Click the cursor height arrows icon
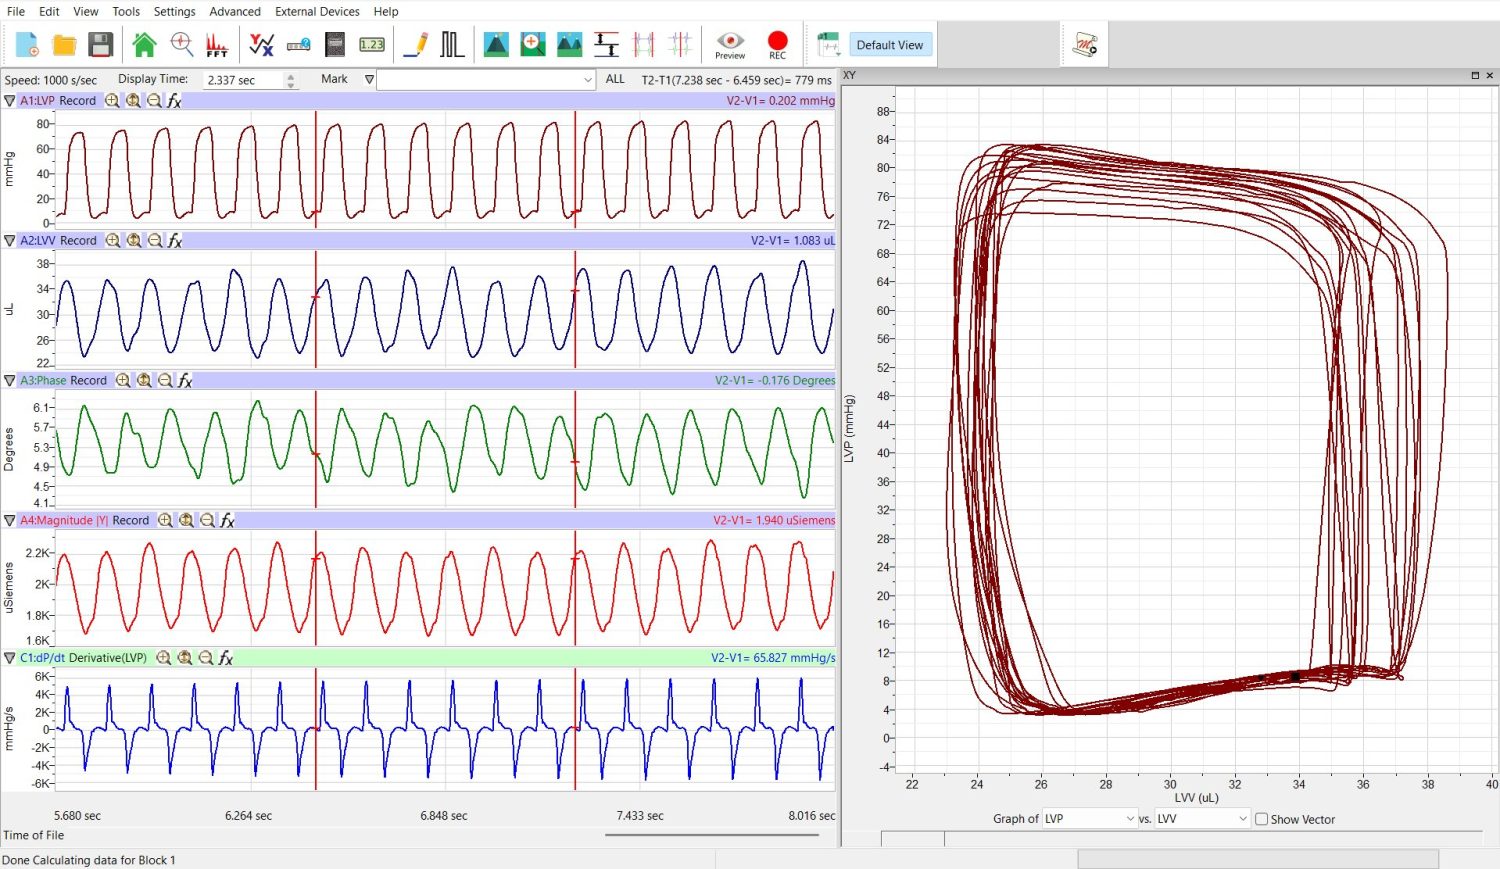The height and width of the screenshot is (869, 1500). click(x=606, y=44)
